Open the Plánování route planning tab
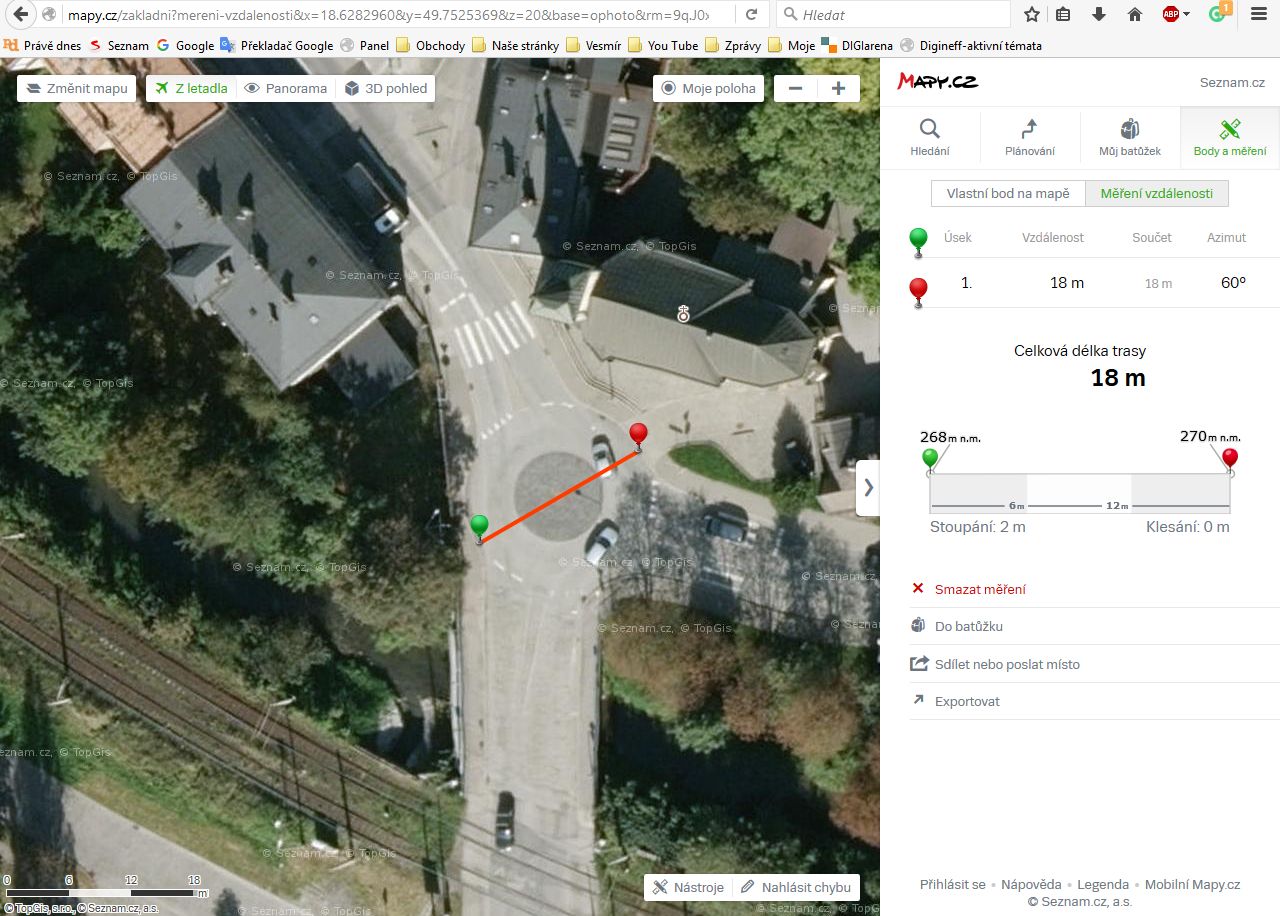Viewport: 1280px width, 916px height. pyautogui.click(x=1030, y=137)
